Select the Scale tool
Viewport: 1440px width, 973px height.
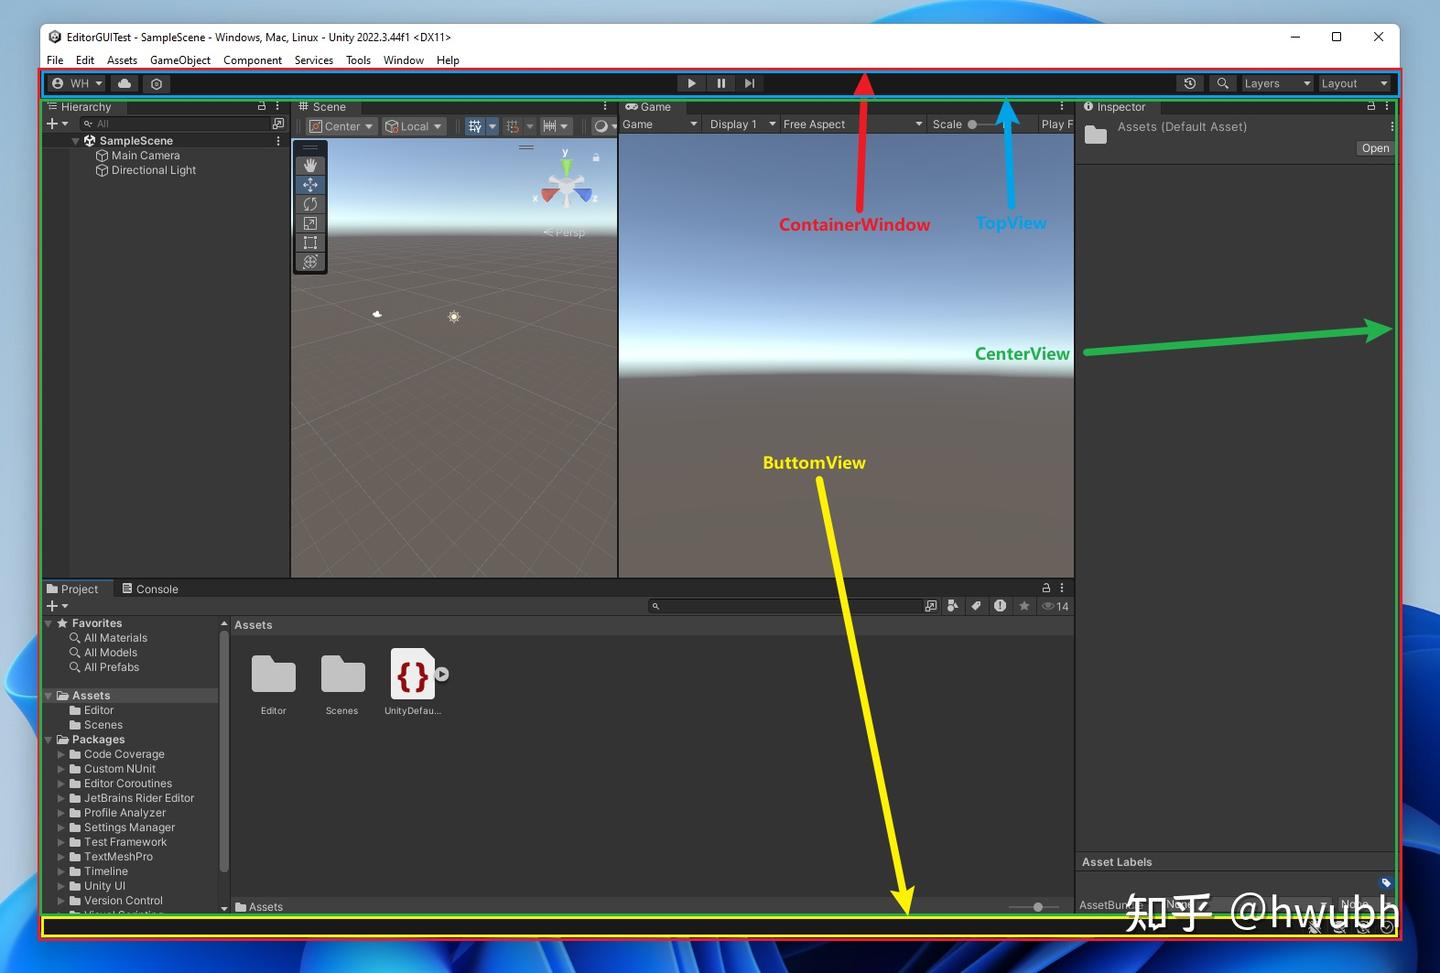[310, 222]
